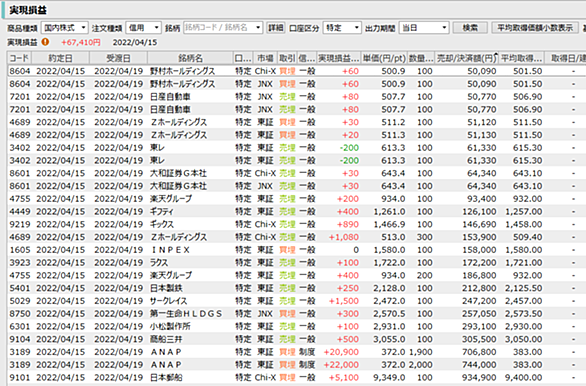Click the 9,349.0 unit price cell
This screenshot has width=586, height=386.
click(389, 377)
